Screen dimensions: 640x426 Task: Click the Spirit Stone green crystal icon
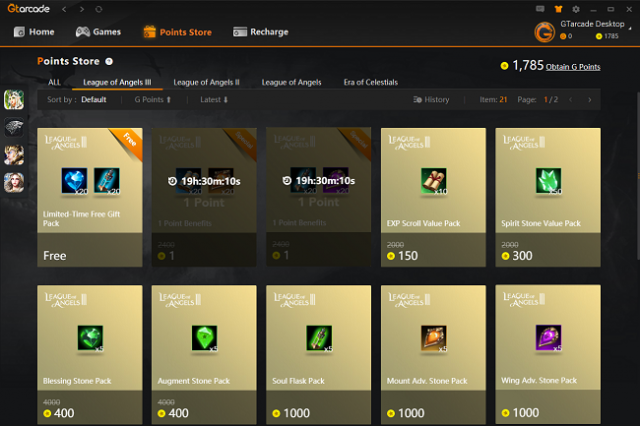548,180
